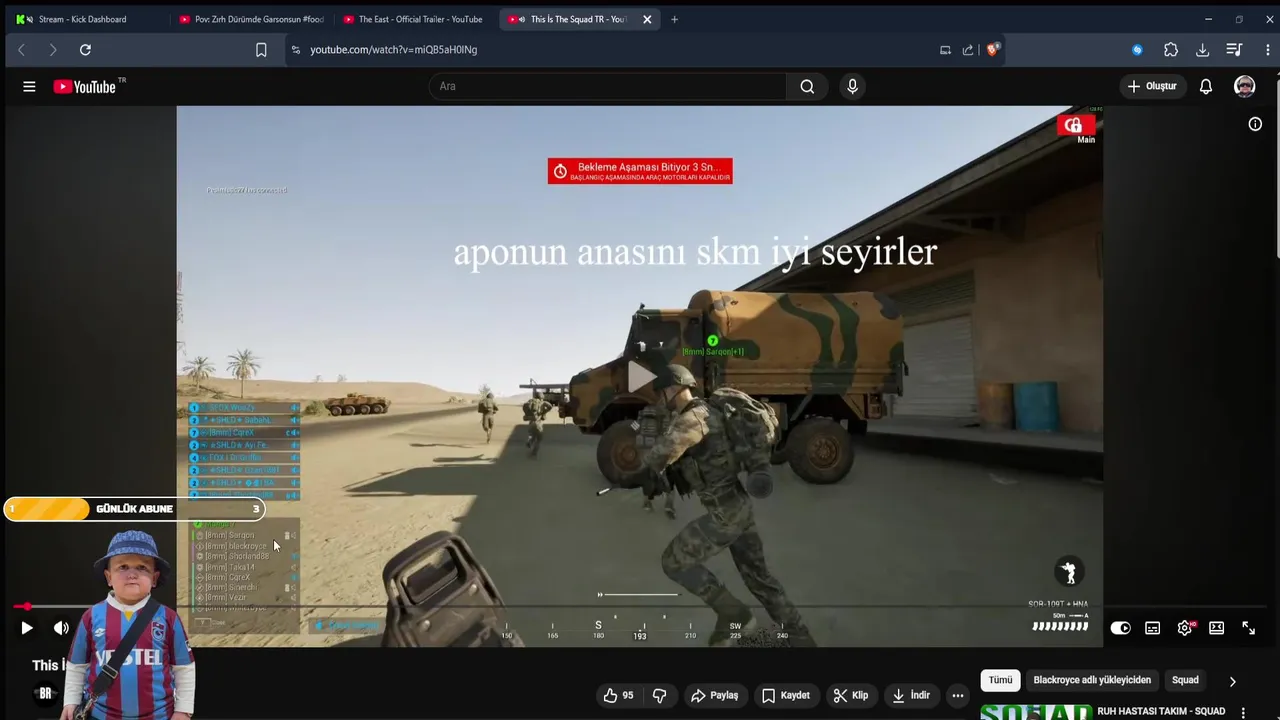The height and width of the screenshot is (720, 1280).
Task: Click the RUH HASTASI TAKIM video thumbnail
Action: click(1035, 712)
